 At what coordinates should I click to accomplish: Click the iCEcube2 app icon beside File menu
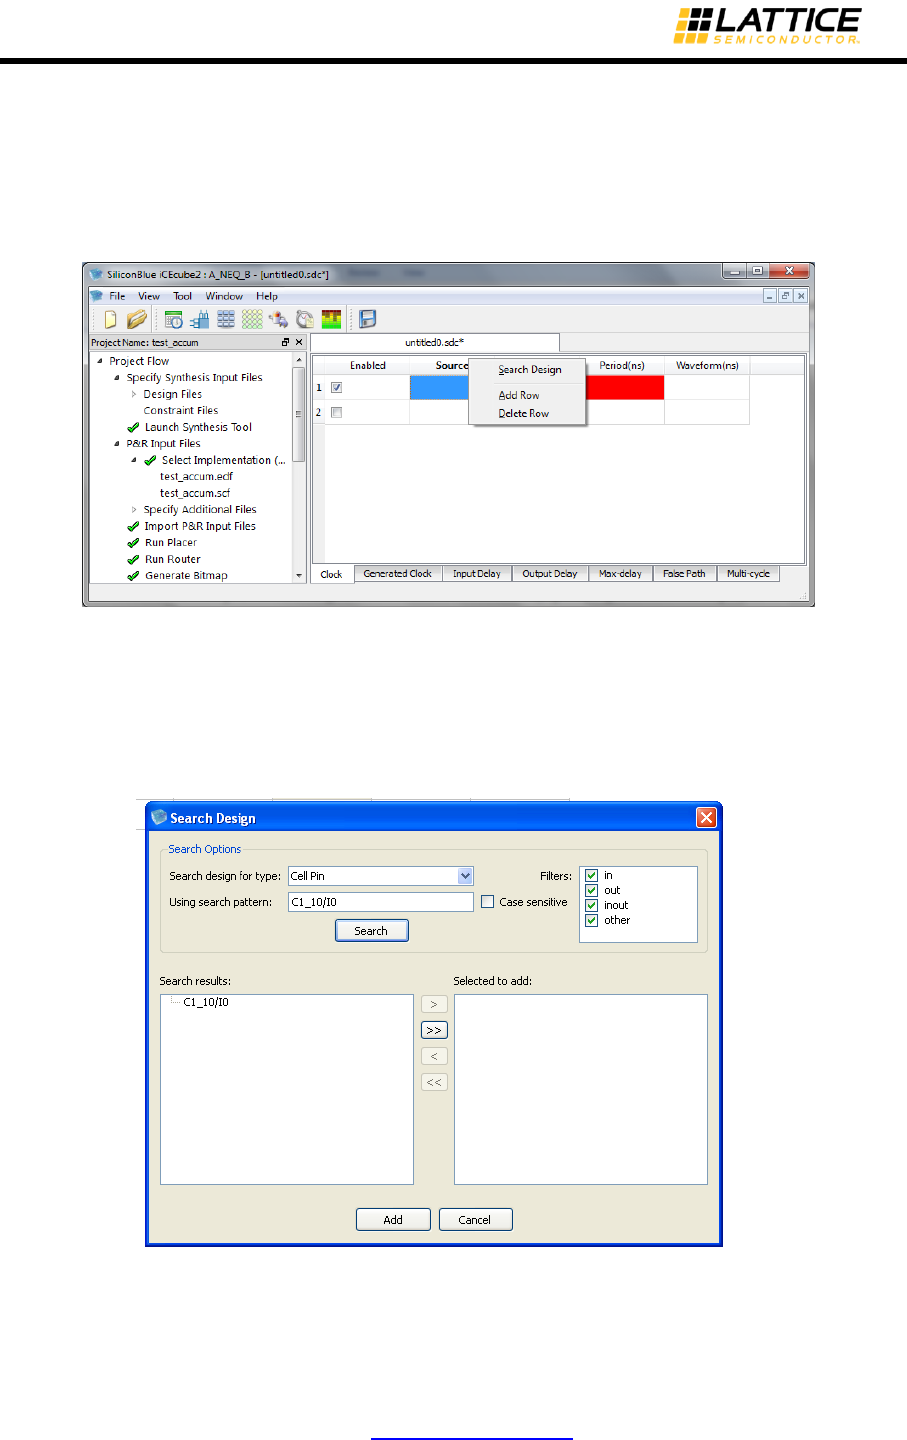click(x=97, y=296)
